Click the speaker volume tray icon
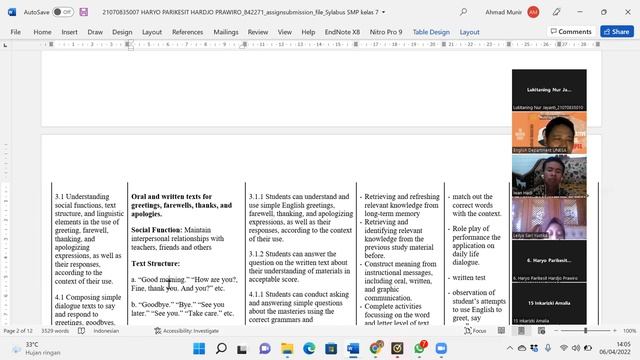This screenshot has width=640, height=360. pos(576,348)
